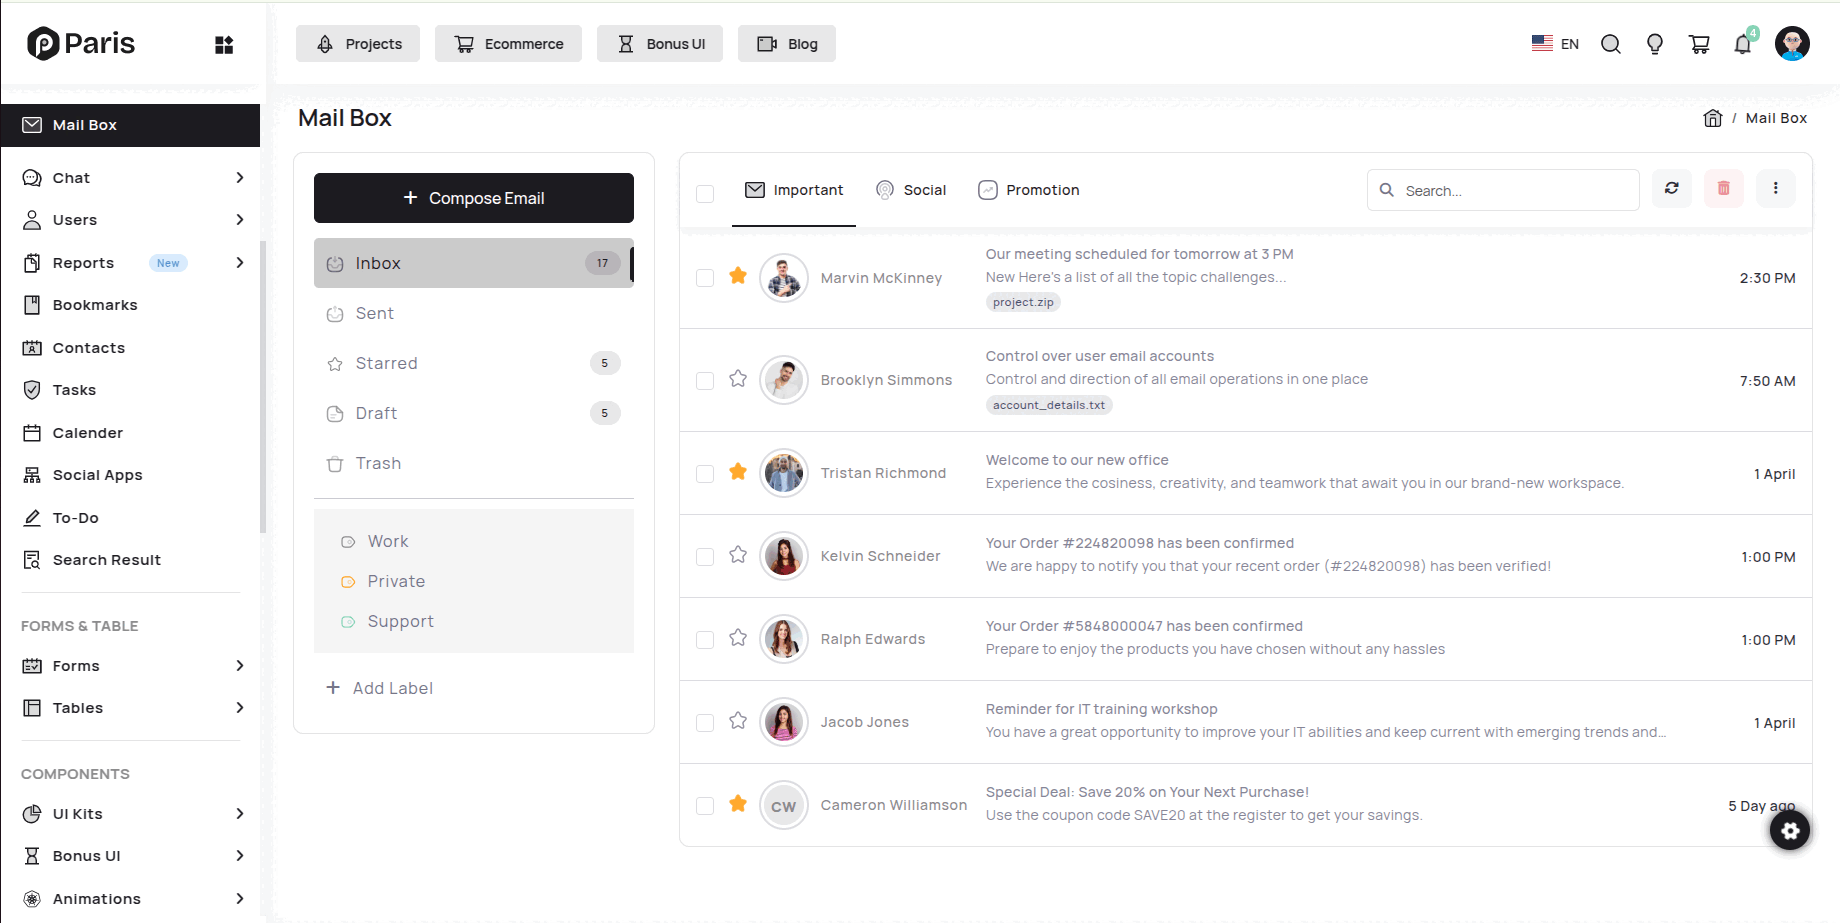Open the EN language dropdown
This screenshot has width=1840, height=923.
coord(1555,44)
